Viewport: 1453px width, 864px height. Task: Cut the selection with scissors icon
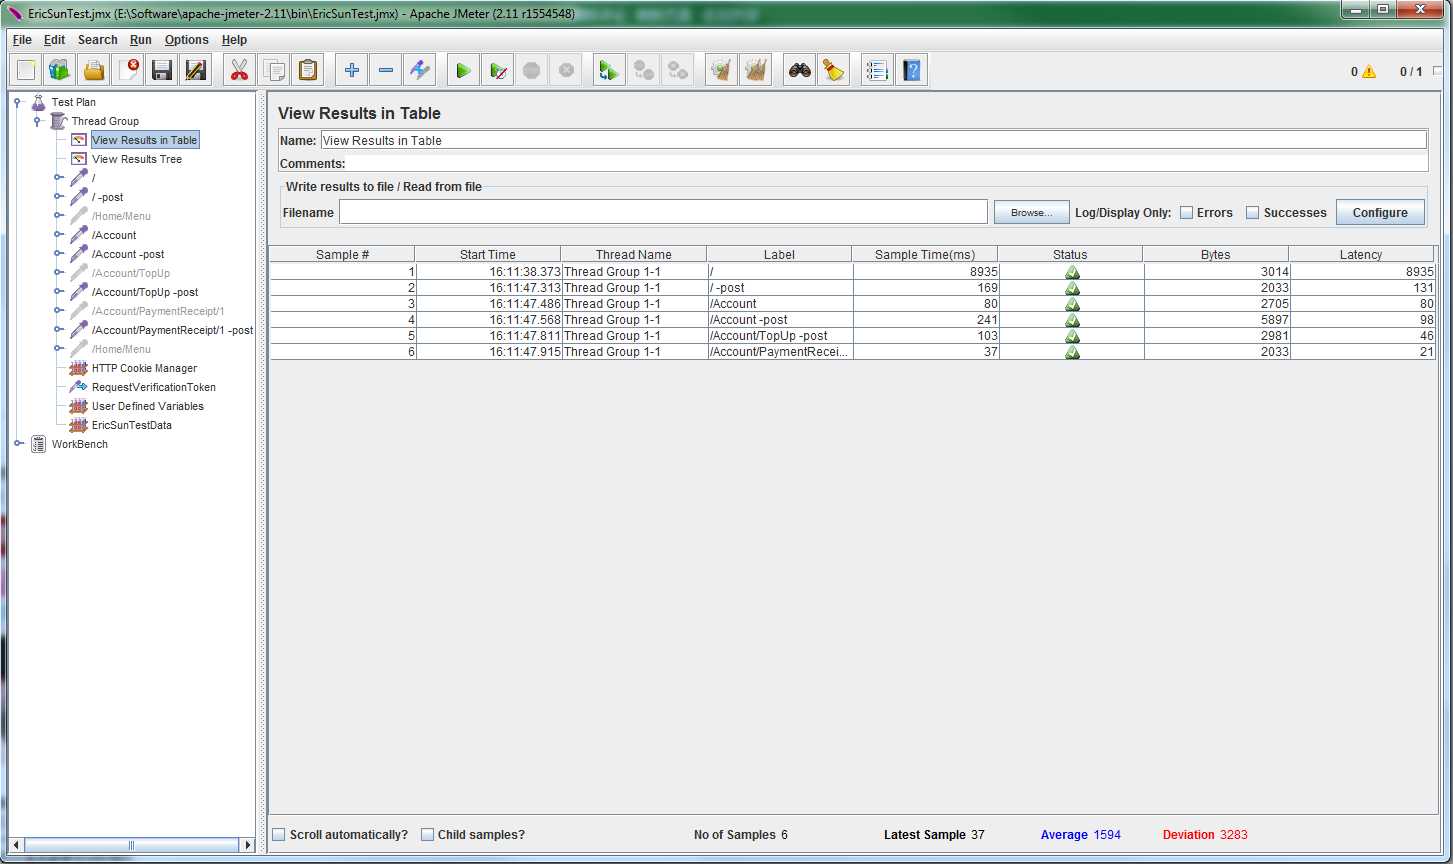(239, 70)
